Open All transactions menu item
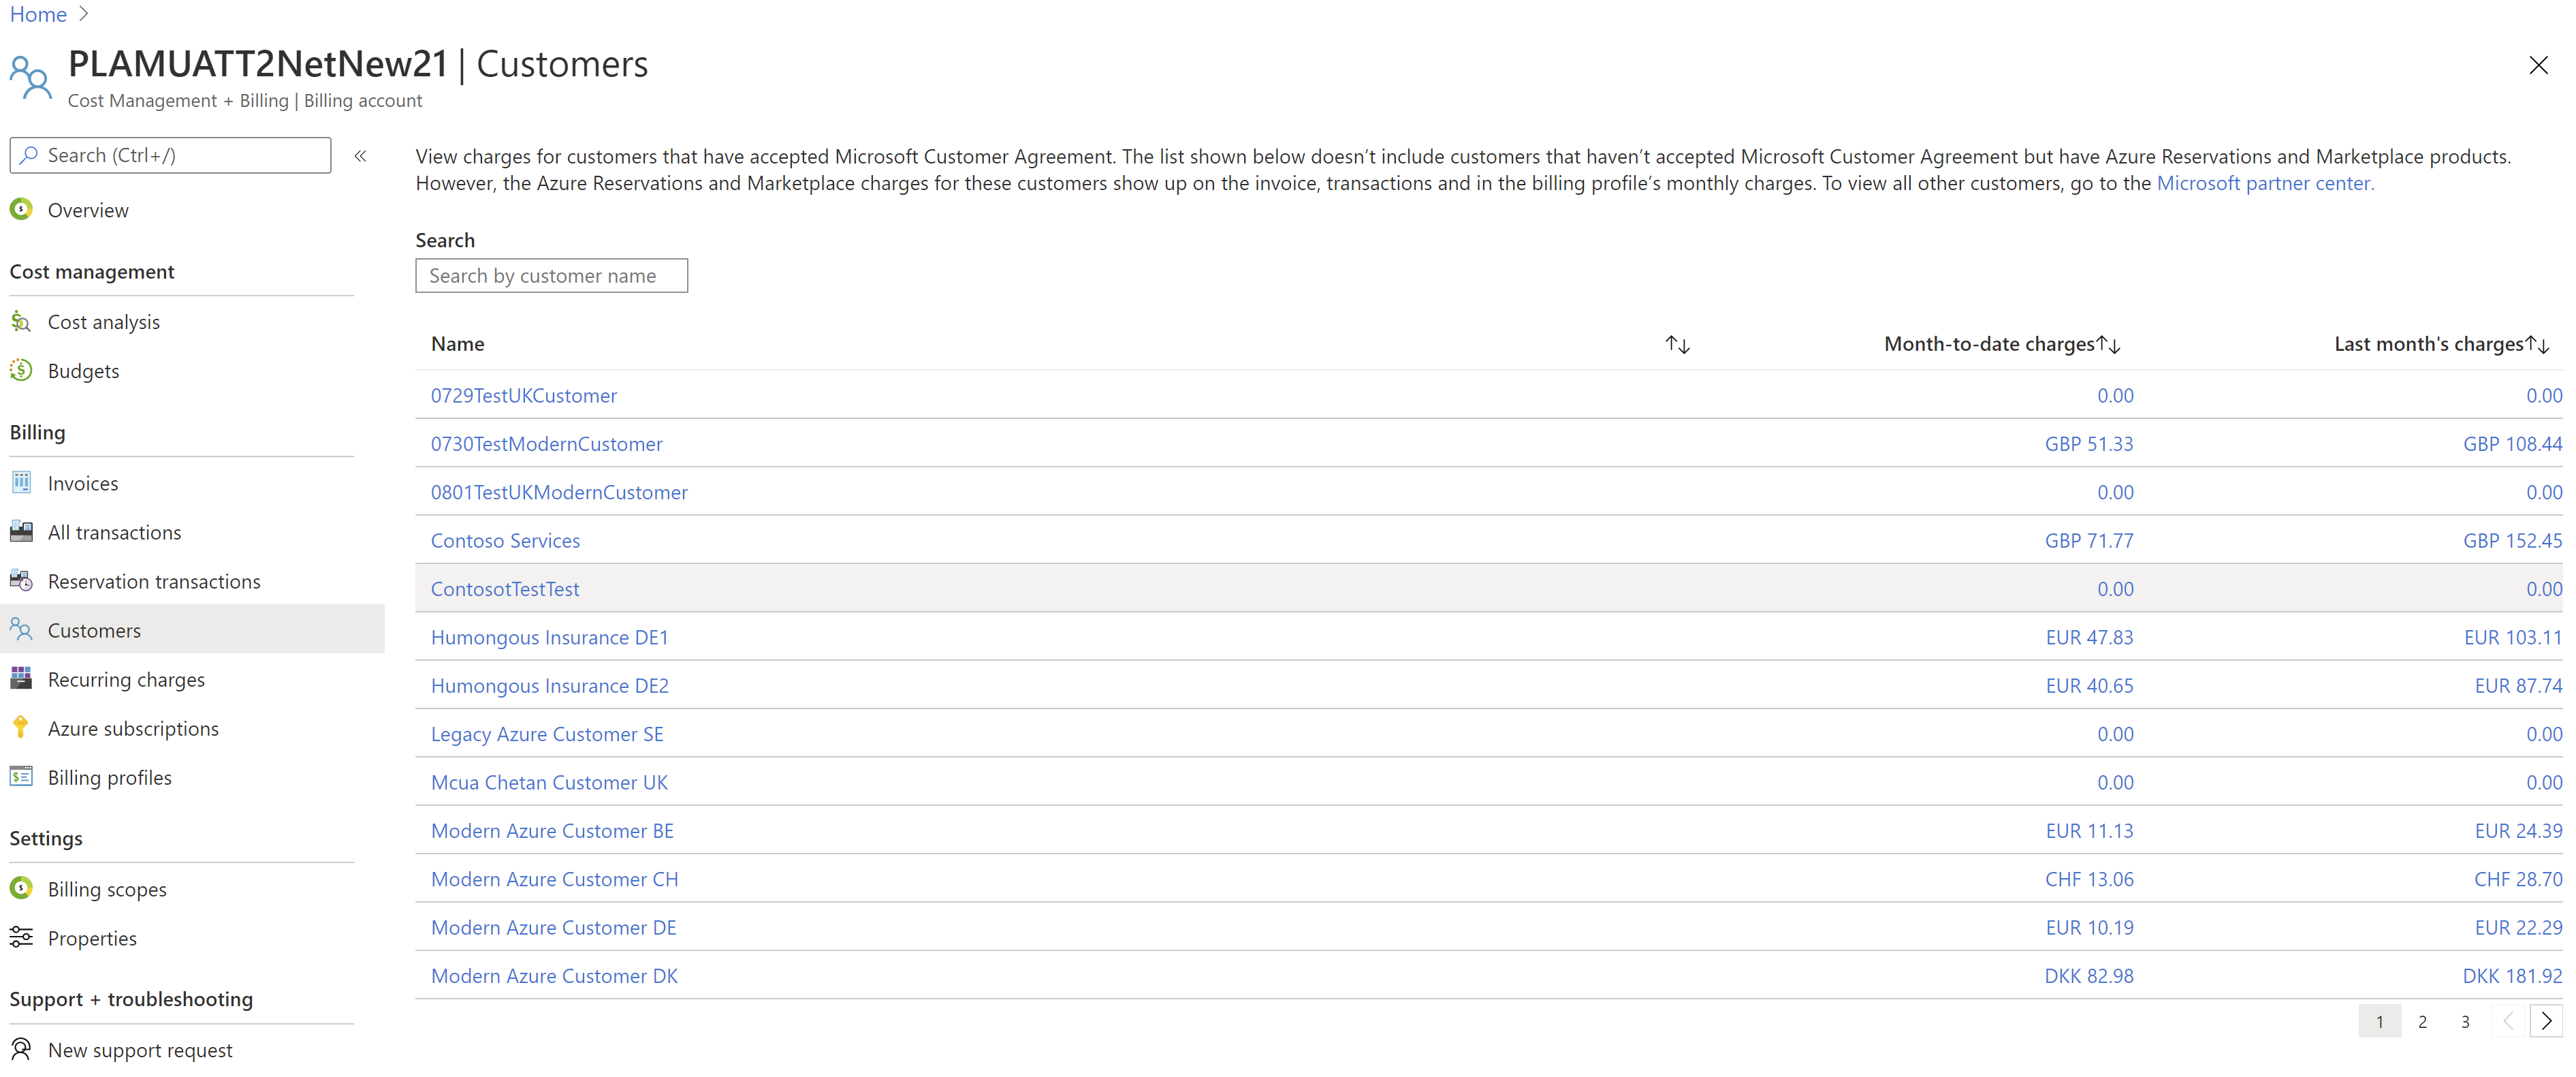Image resolution: width=2576 pixels, height=1077 pixels. point(114,533)
